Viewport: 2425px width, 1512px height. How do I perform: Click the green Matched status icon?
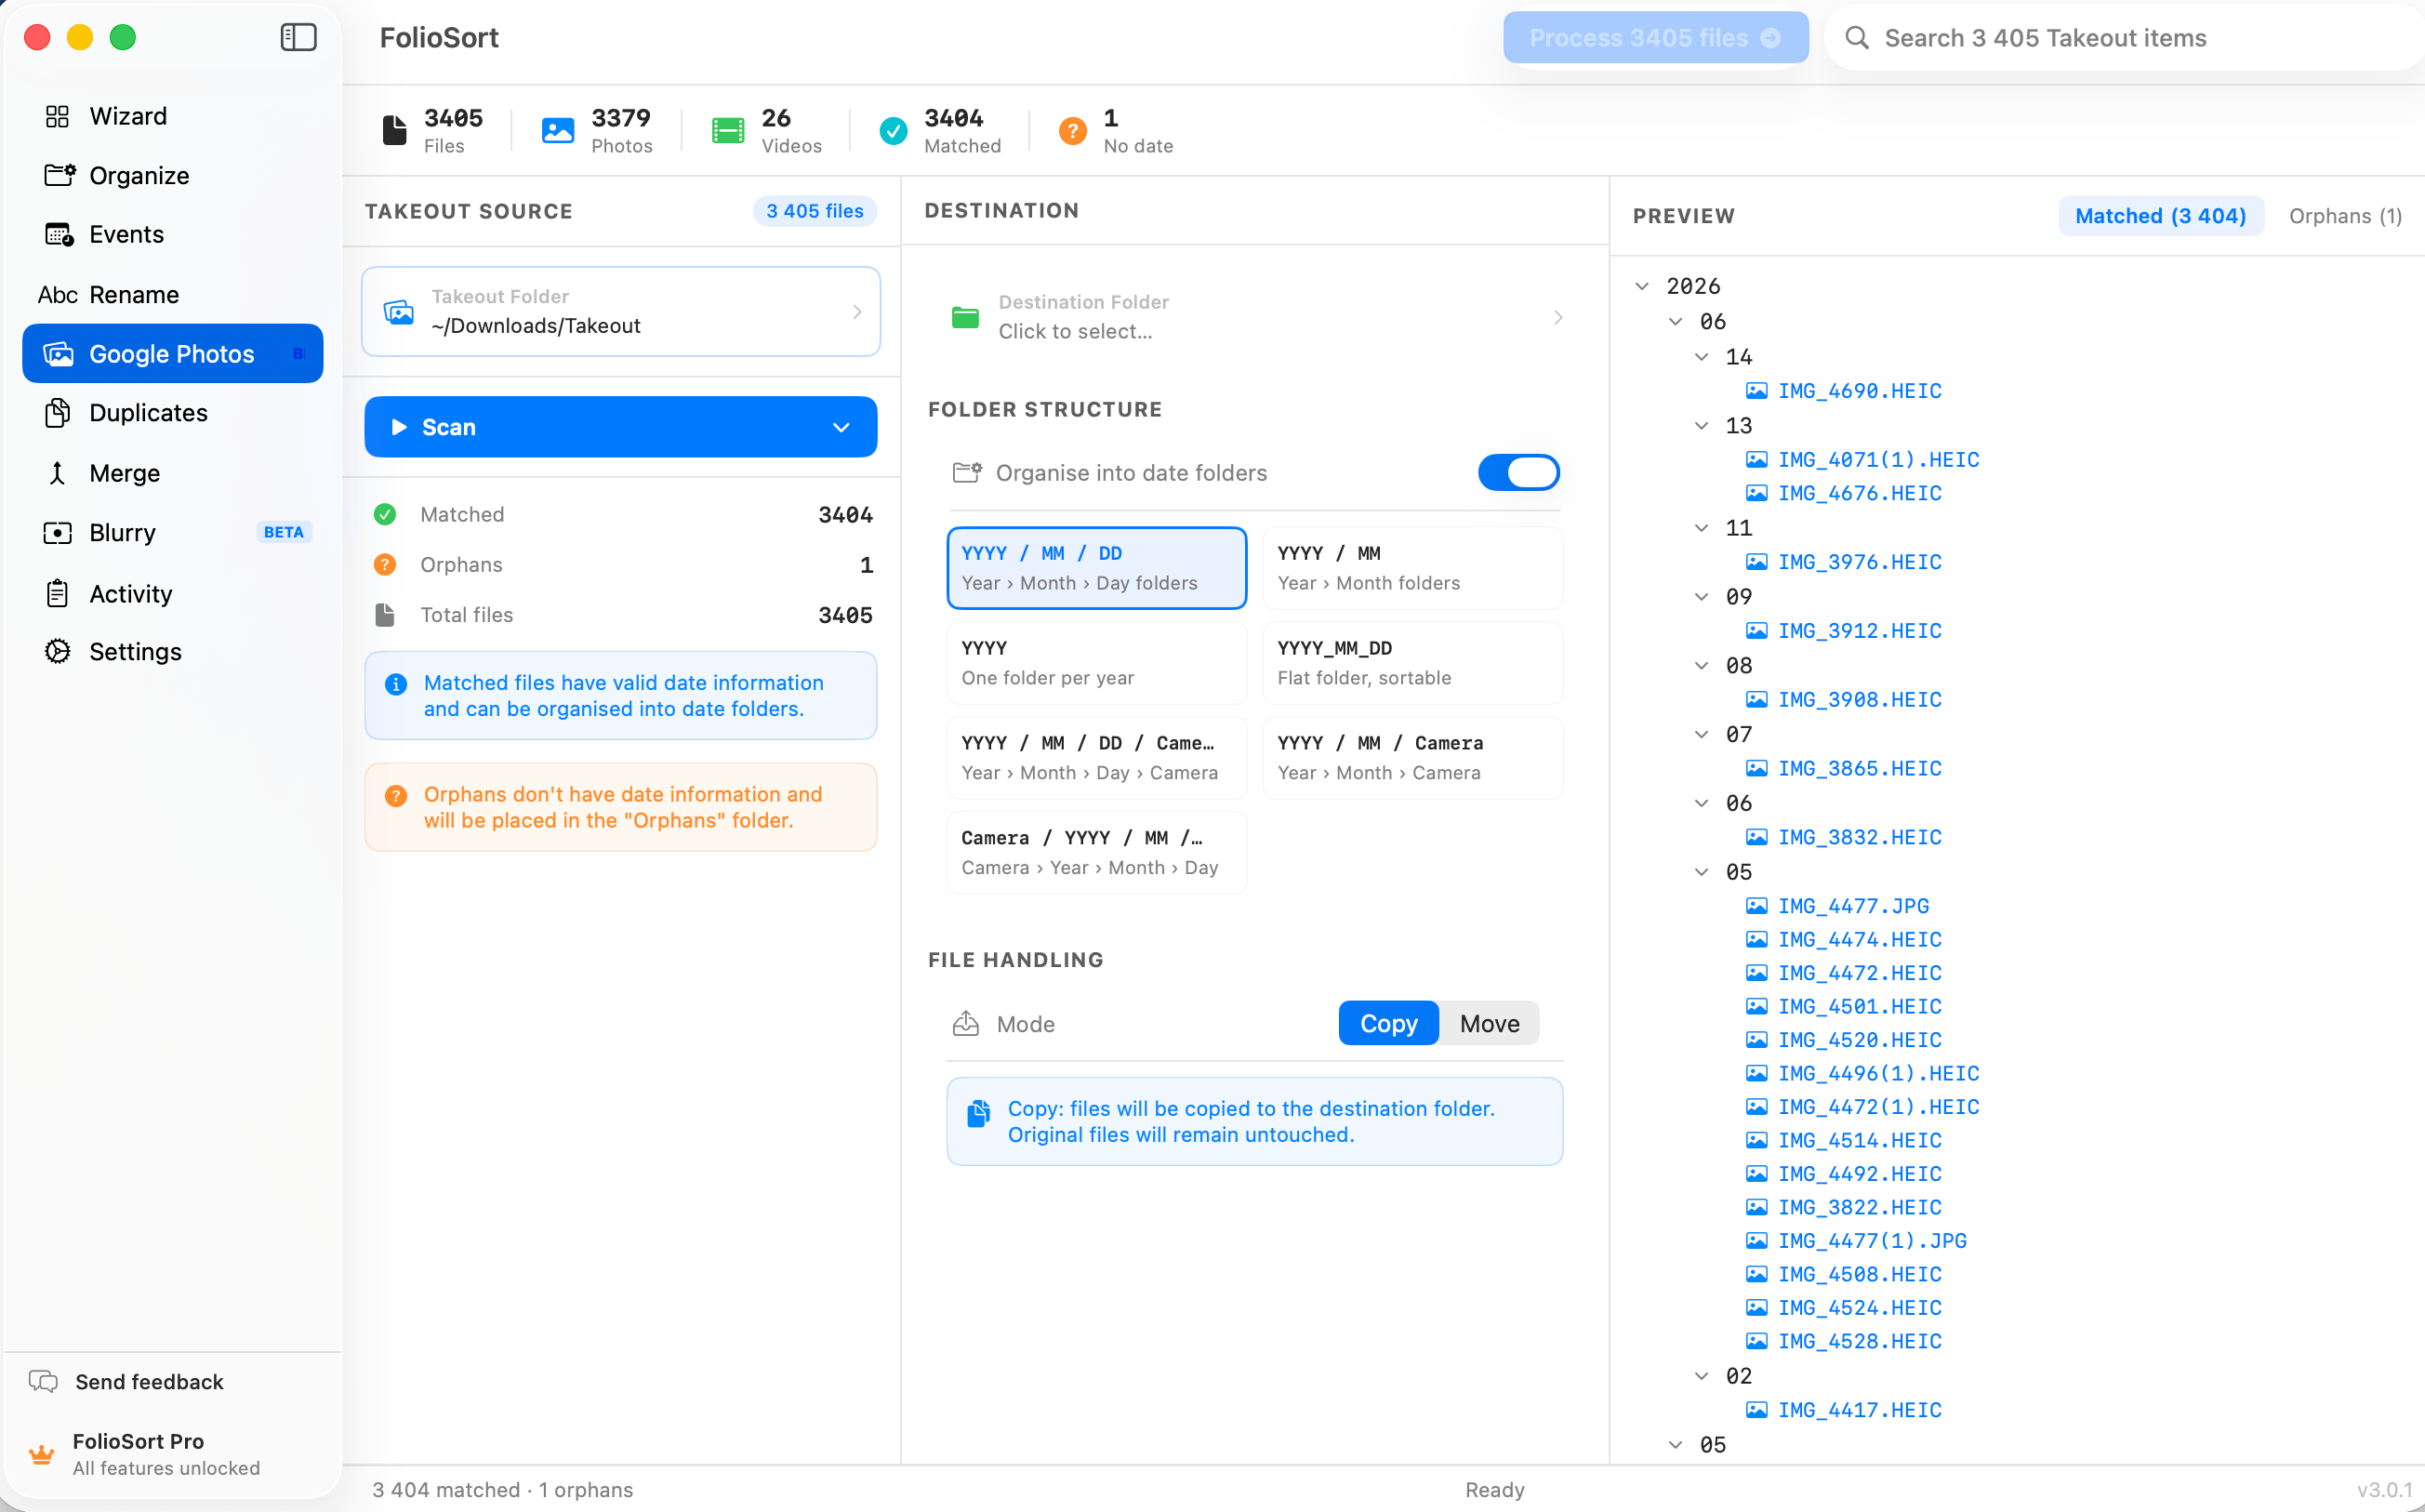(x=385, y=514)
